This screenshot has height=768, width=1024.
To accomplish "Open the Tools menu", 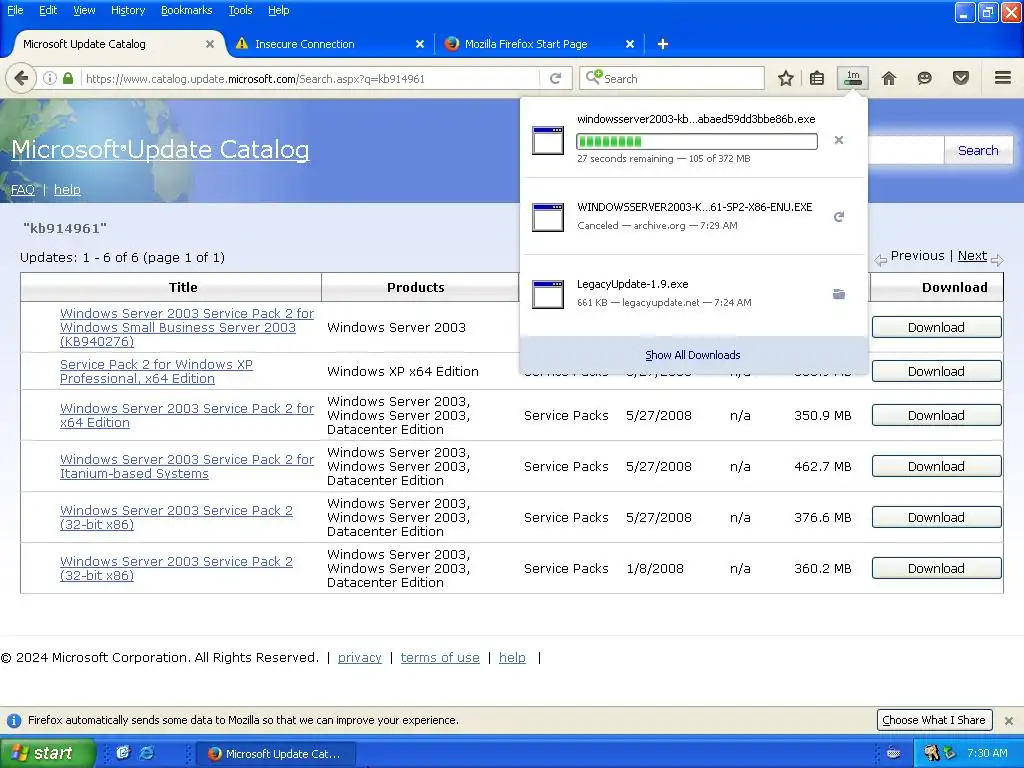I will point(240,10).
